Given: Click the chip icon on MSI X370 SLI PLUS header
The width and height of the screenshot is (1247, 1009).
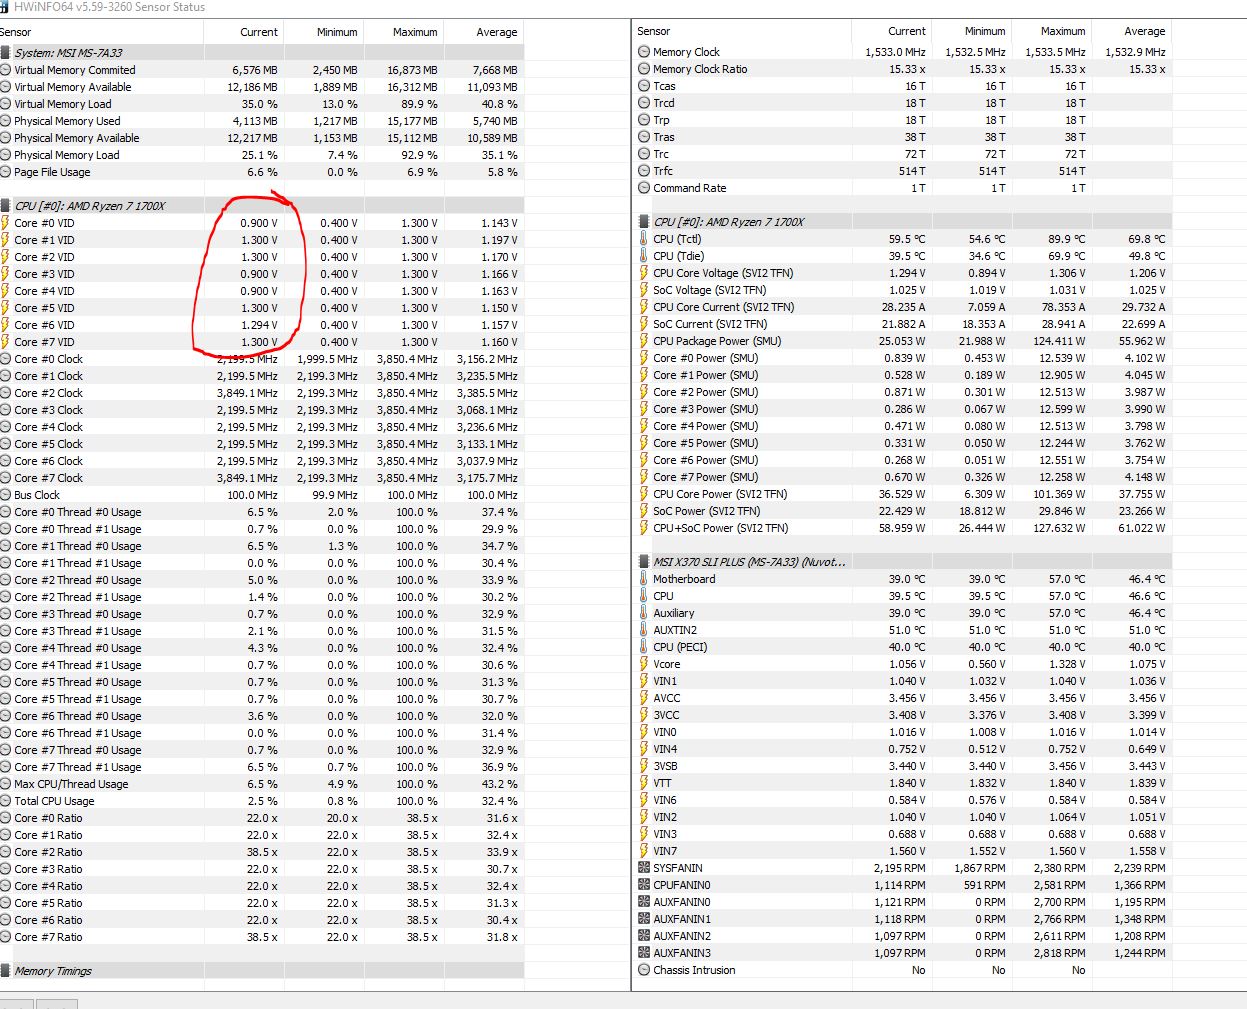Looking at the screenshot, I should tap(644, 562).
